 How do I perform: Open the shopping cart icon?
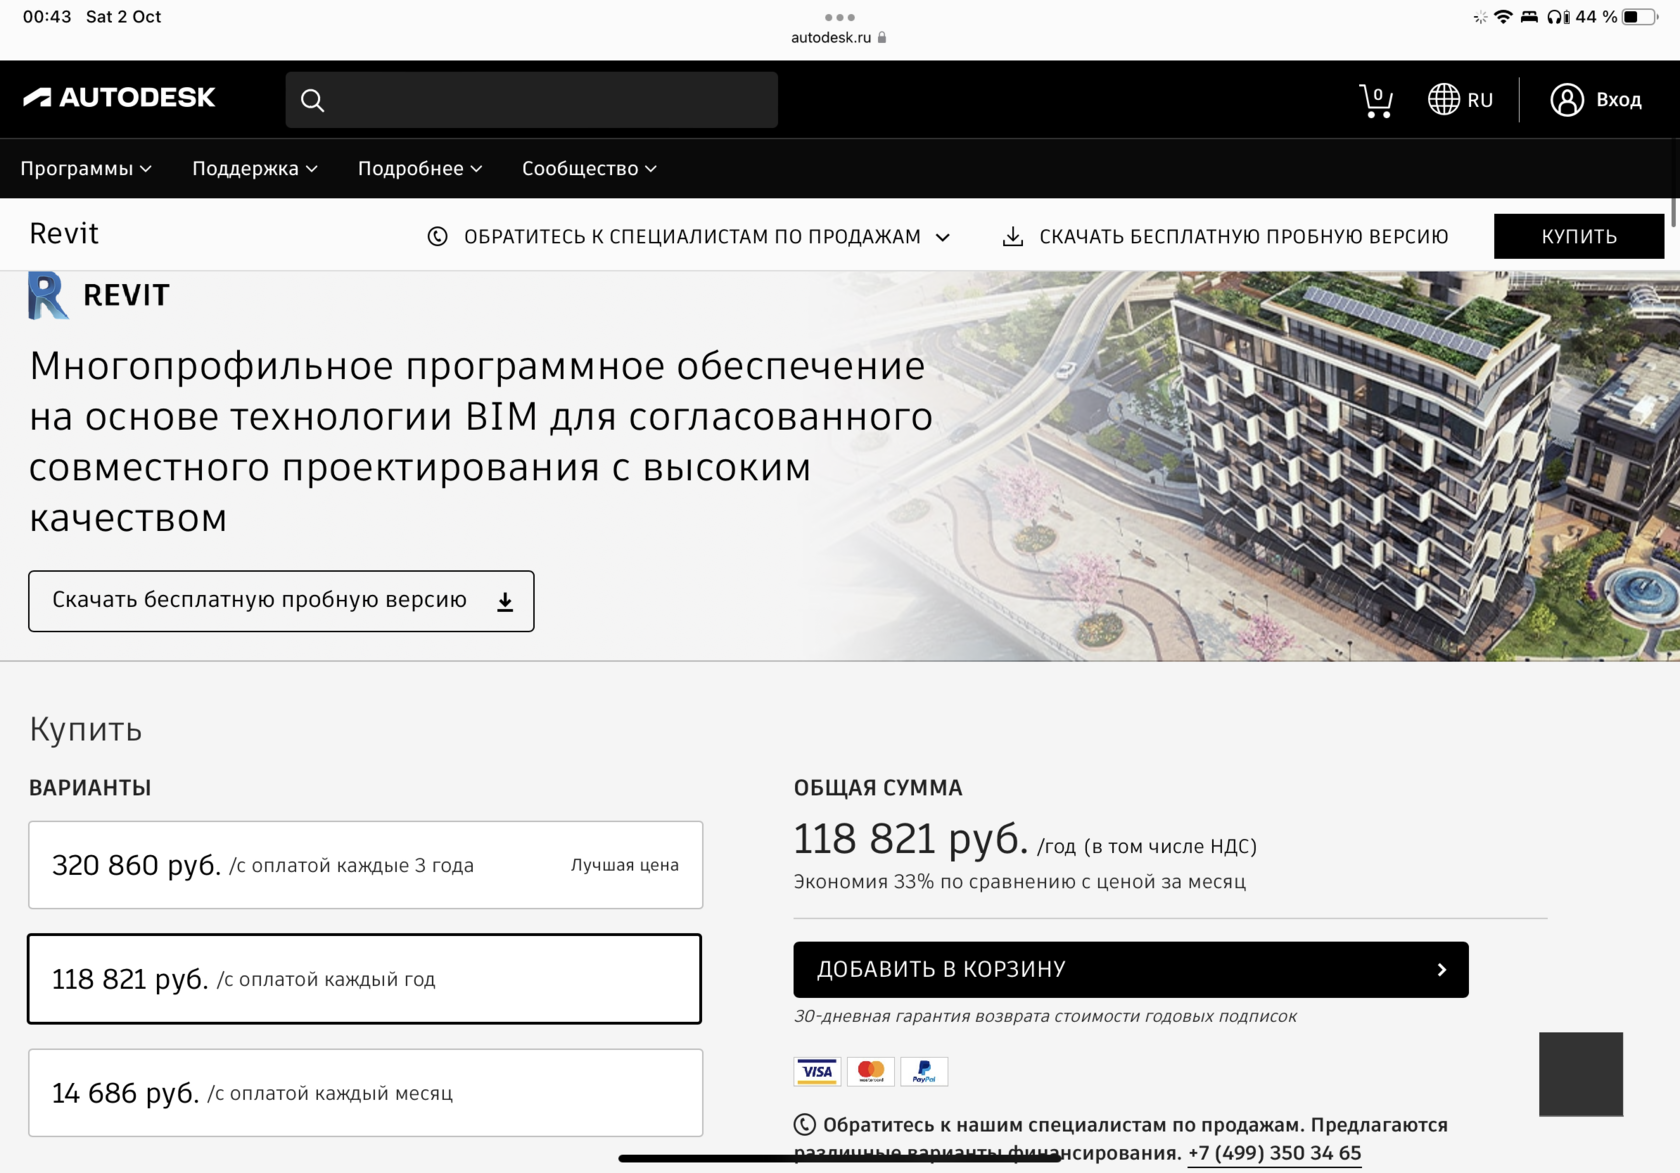1376,100
